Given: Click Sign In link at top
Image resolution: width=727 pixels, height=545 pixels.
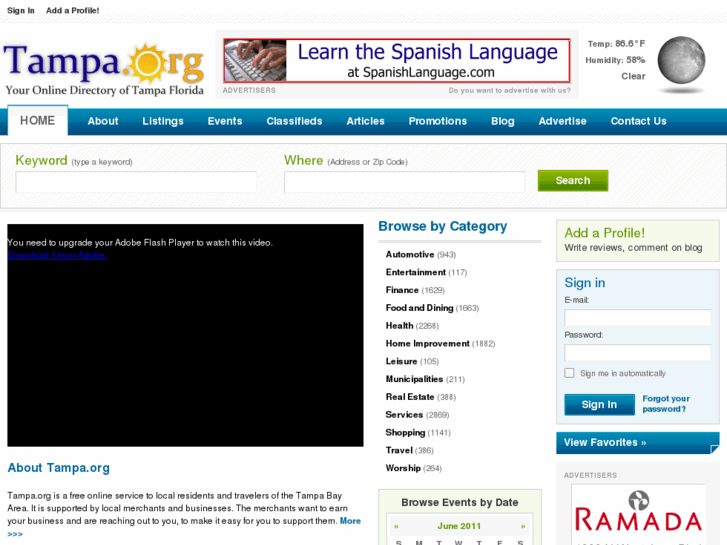Looking at the screenshot, I should click(21, 10).
